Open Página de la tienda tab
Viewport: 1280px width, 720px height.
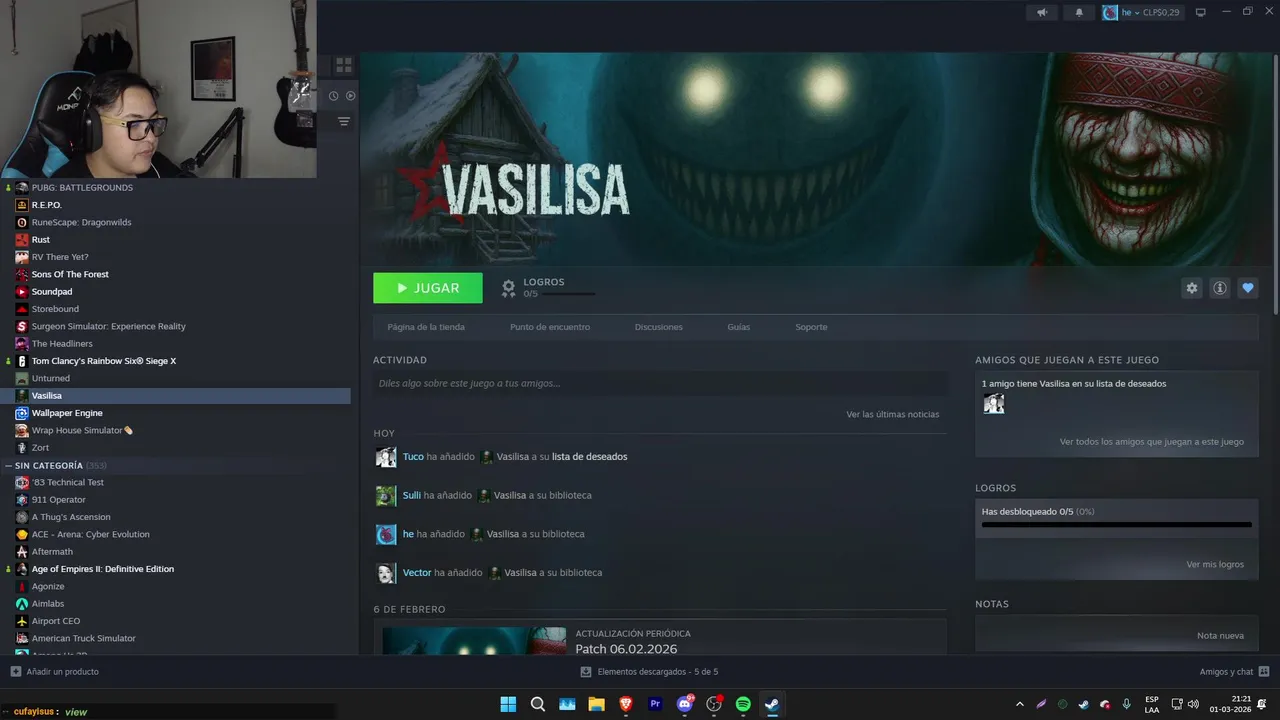(426, 327)
